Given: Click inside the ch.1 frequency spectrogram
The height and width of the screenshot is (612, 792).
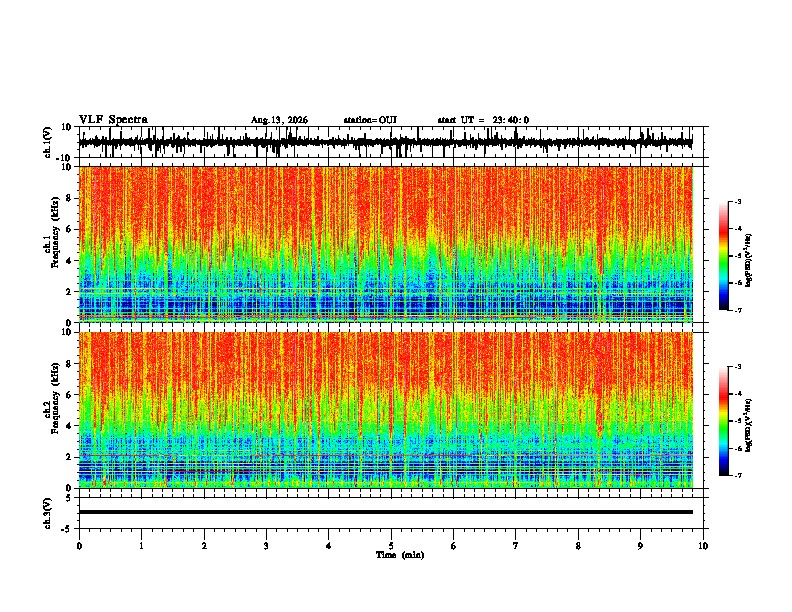Looking at the screenshot, I should tap(385, 244).
